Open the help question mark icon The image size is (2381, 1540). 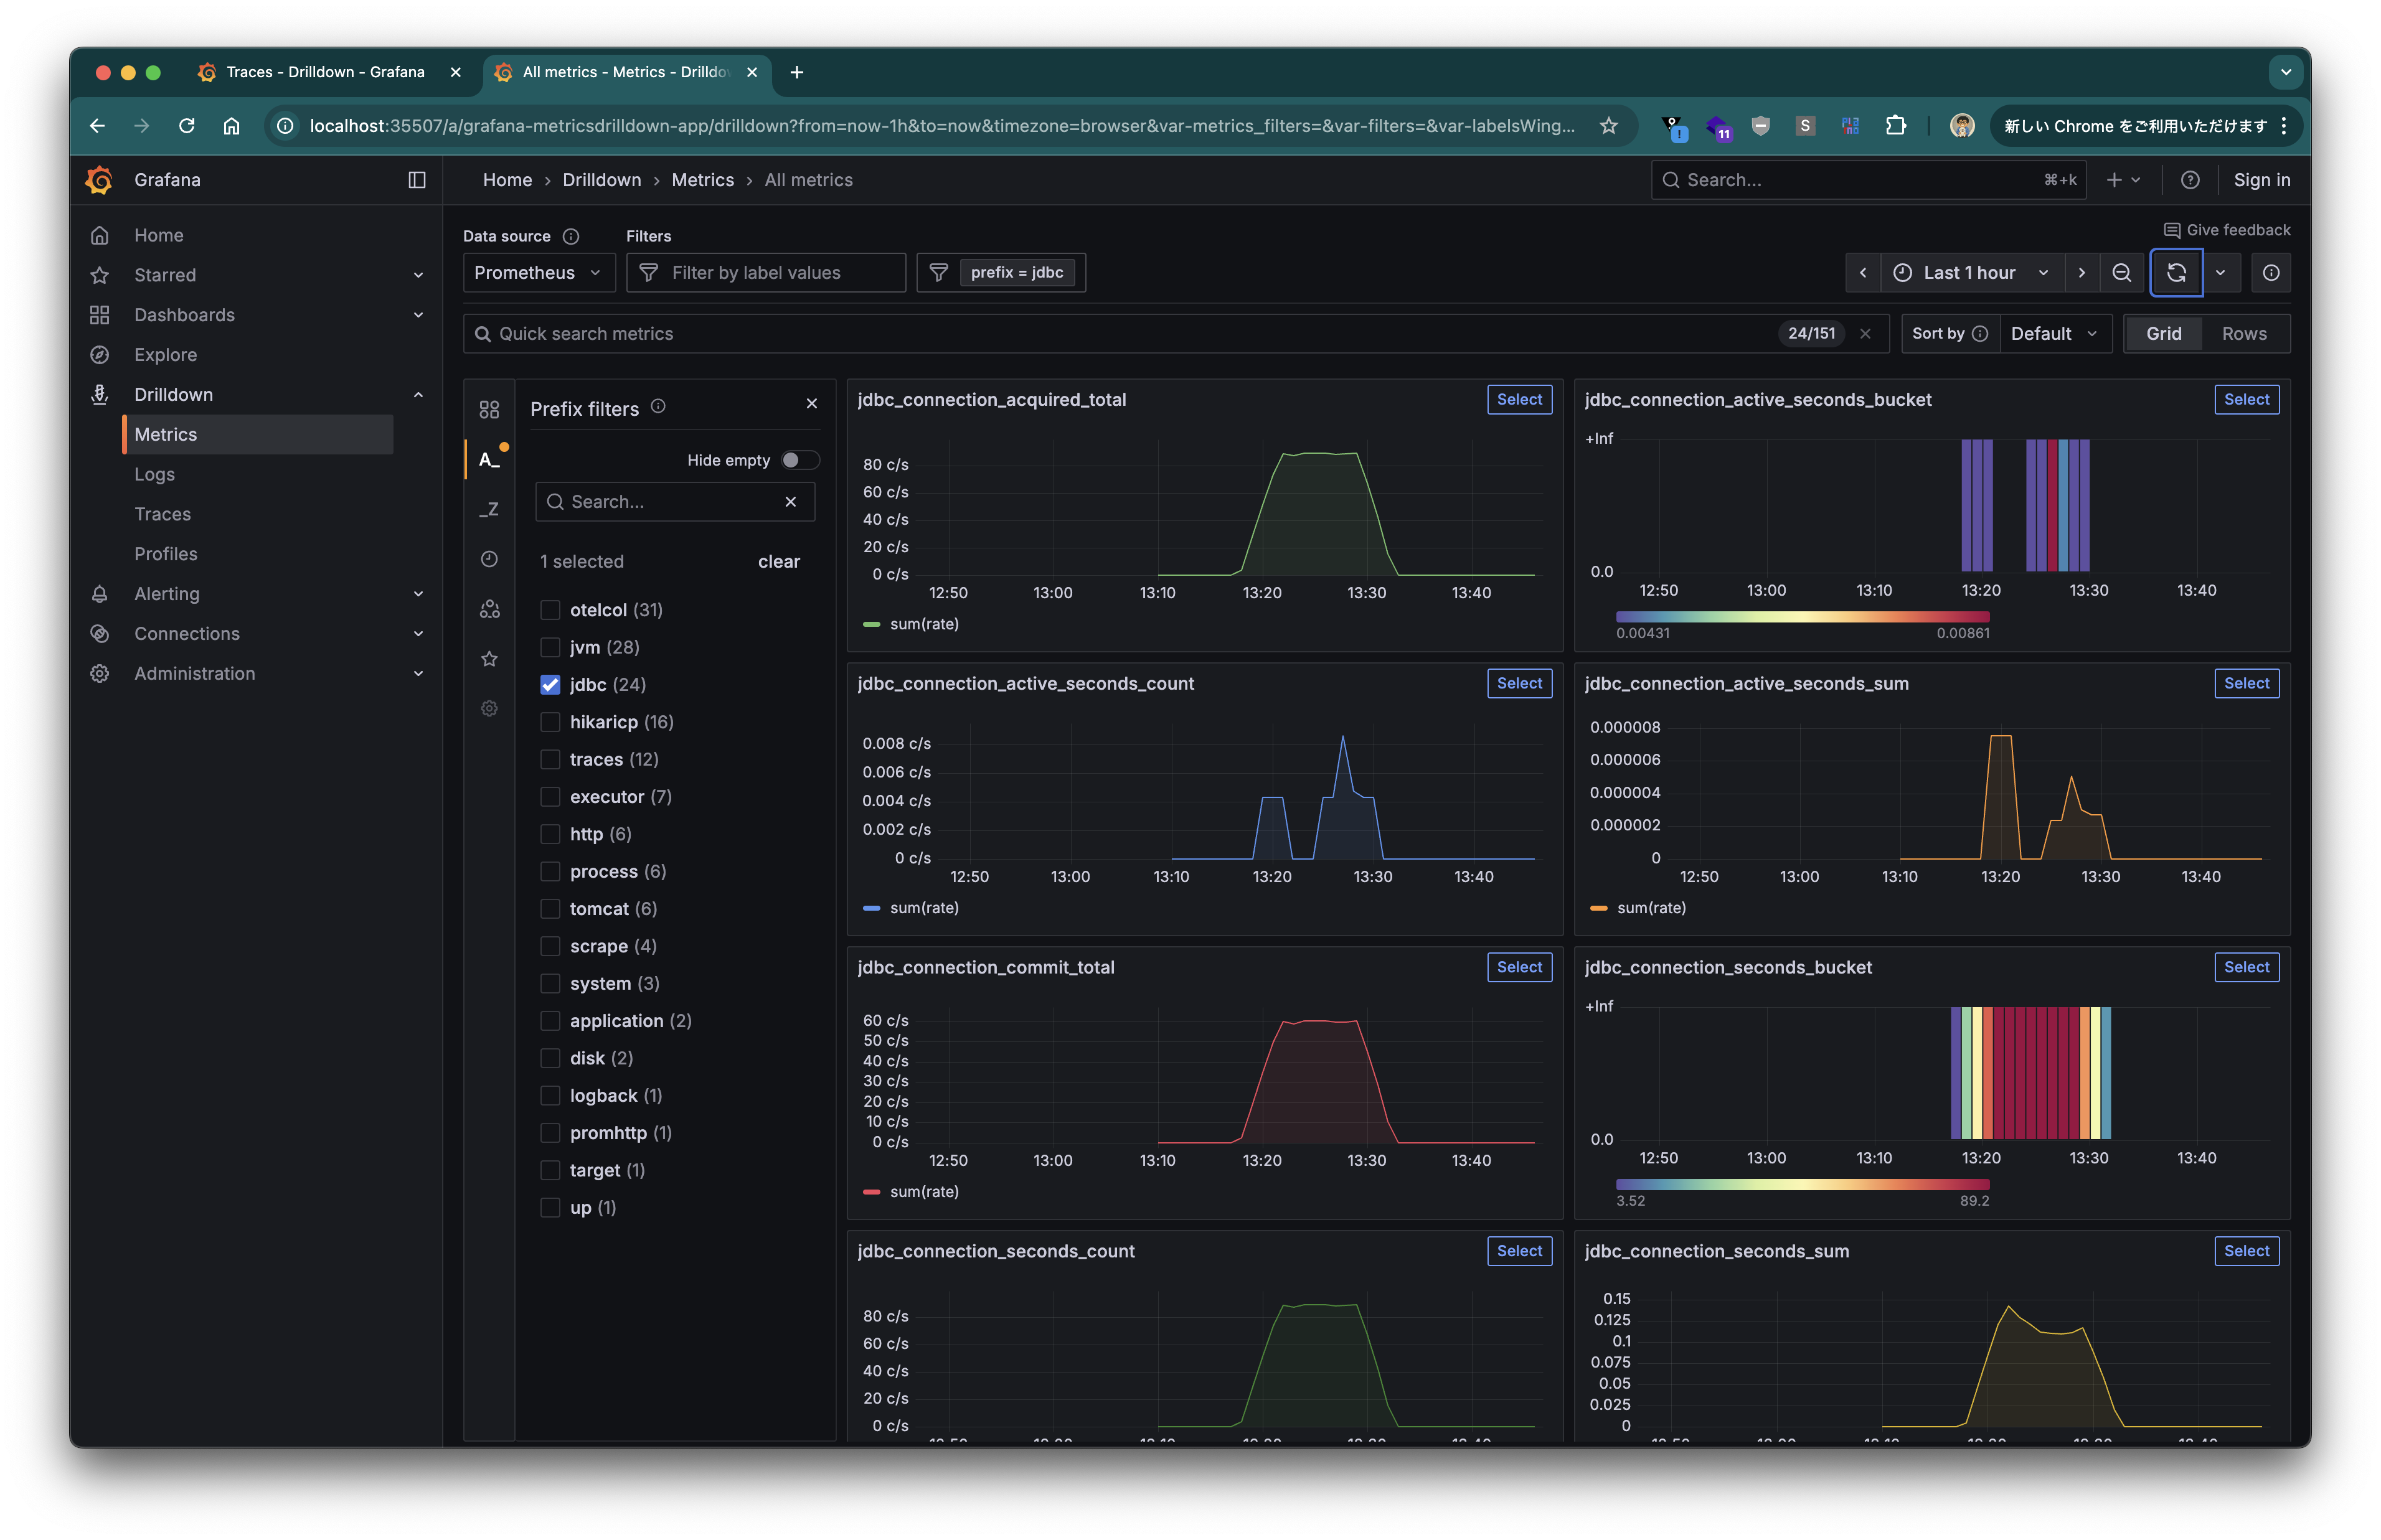pyautogui.click(x=2190, y=180)
